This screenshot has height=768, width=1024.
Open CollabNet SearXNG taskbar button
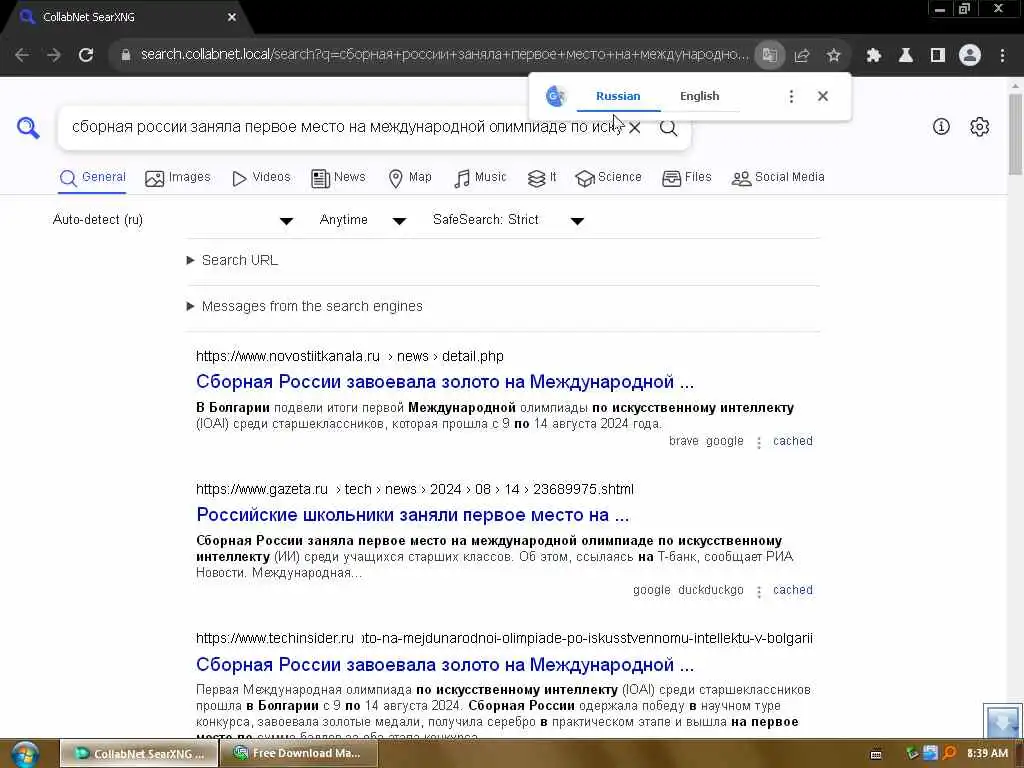[138, 754]
